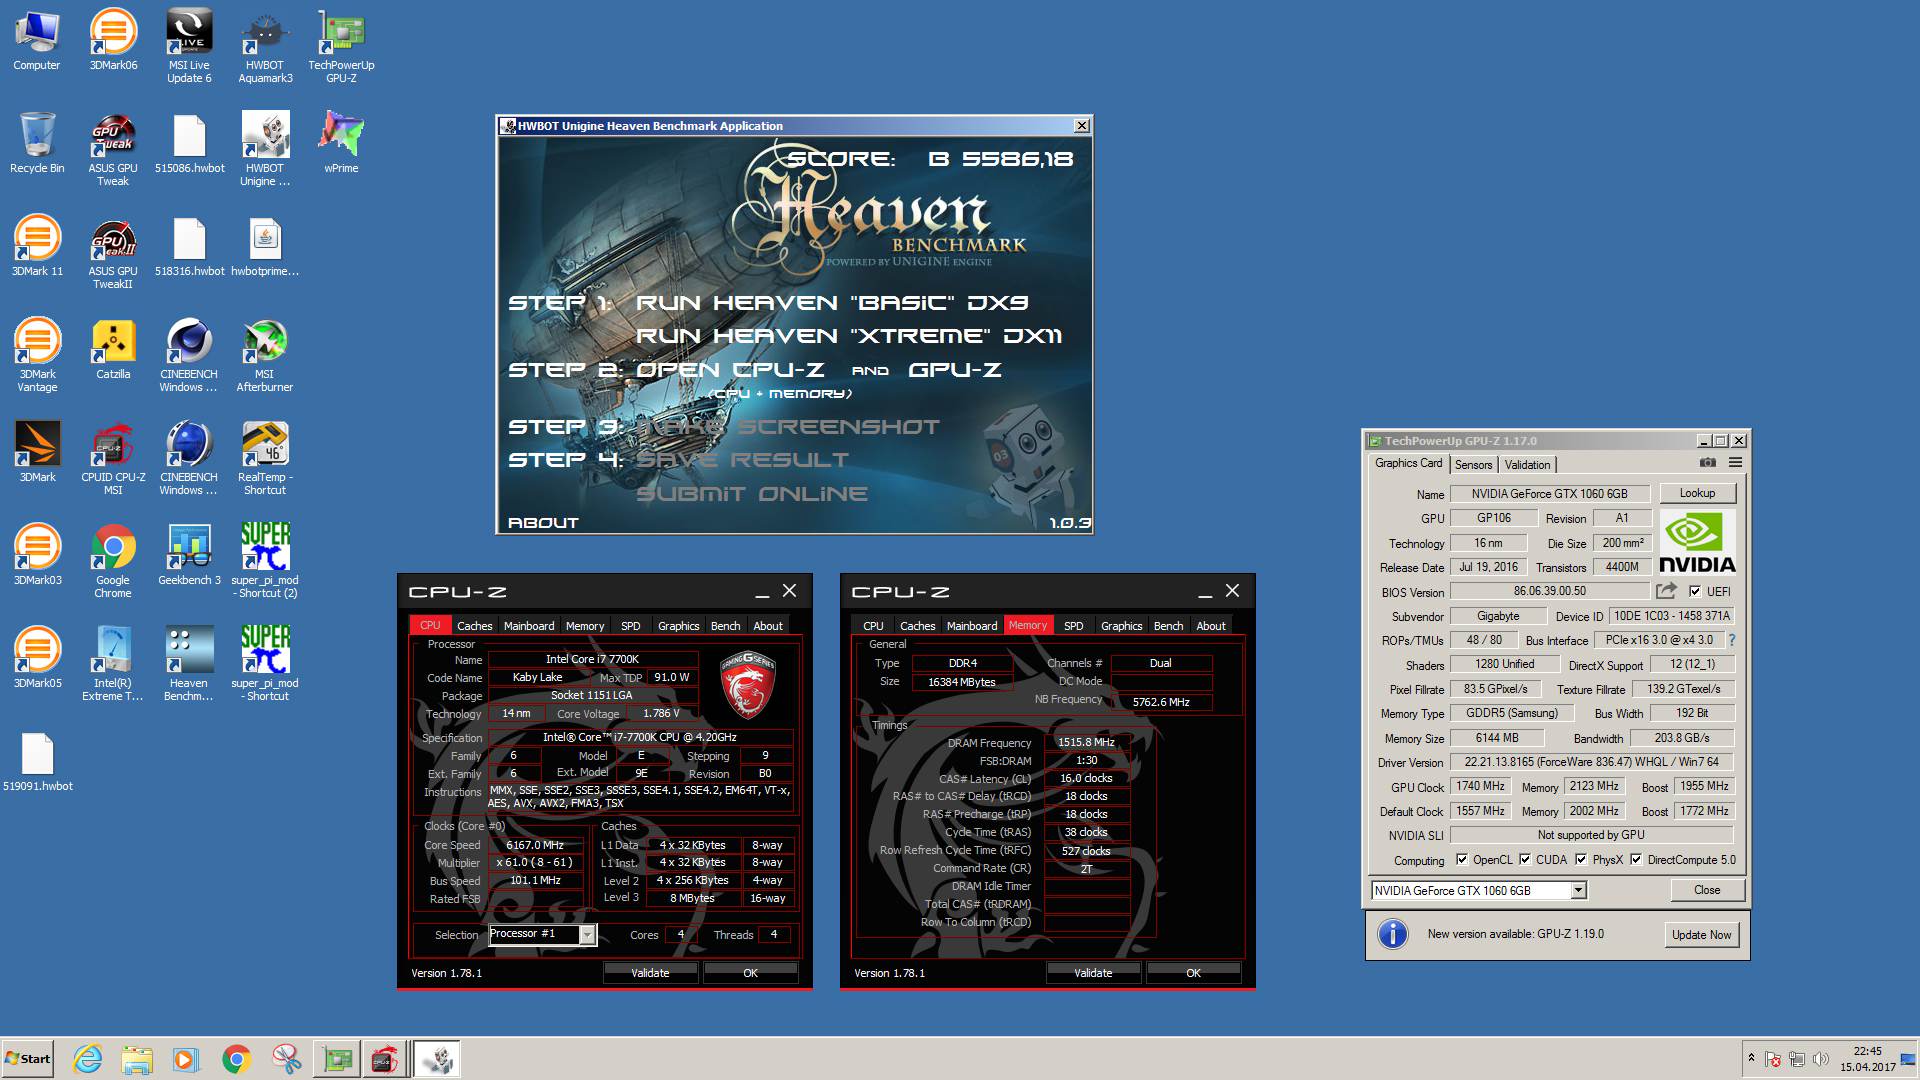Toggle the UEFI checkbox in GPU-Z

1695,591
